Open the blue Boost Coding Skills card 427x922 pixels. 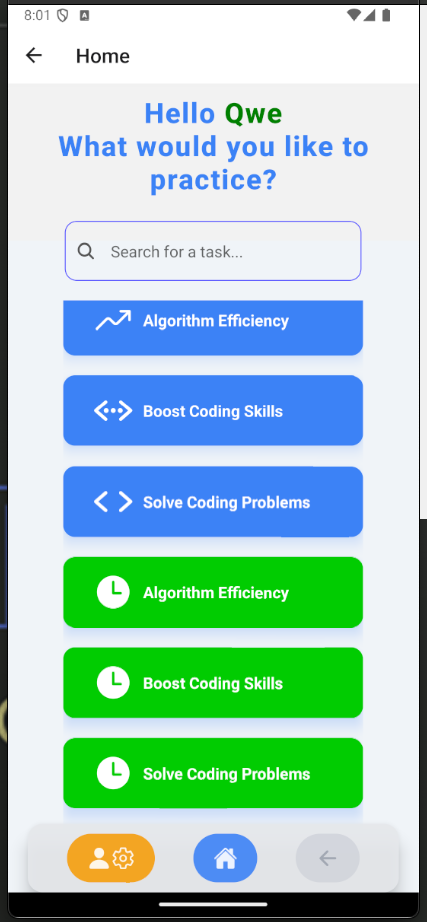(x=213, y=410)
